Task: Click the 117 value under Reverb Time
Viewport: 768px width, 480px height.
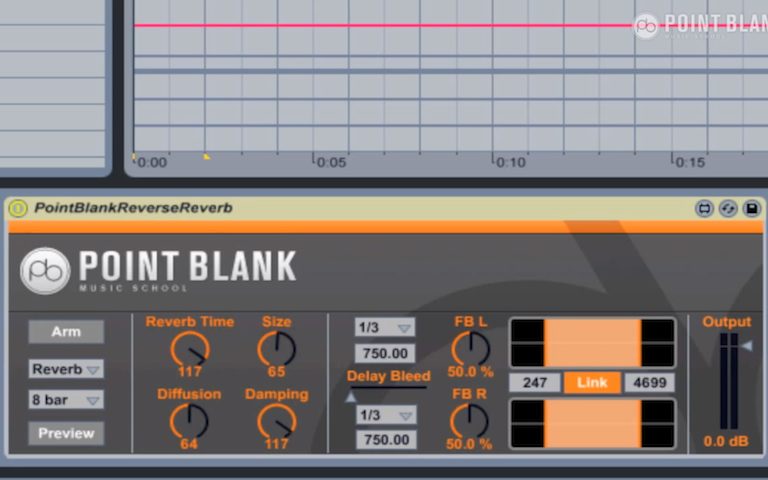Action: coord(190,371)
